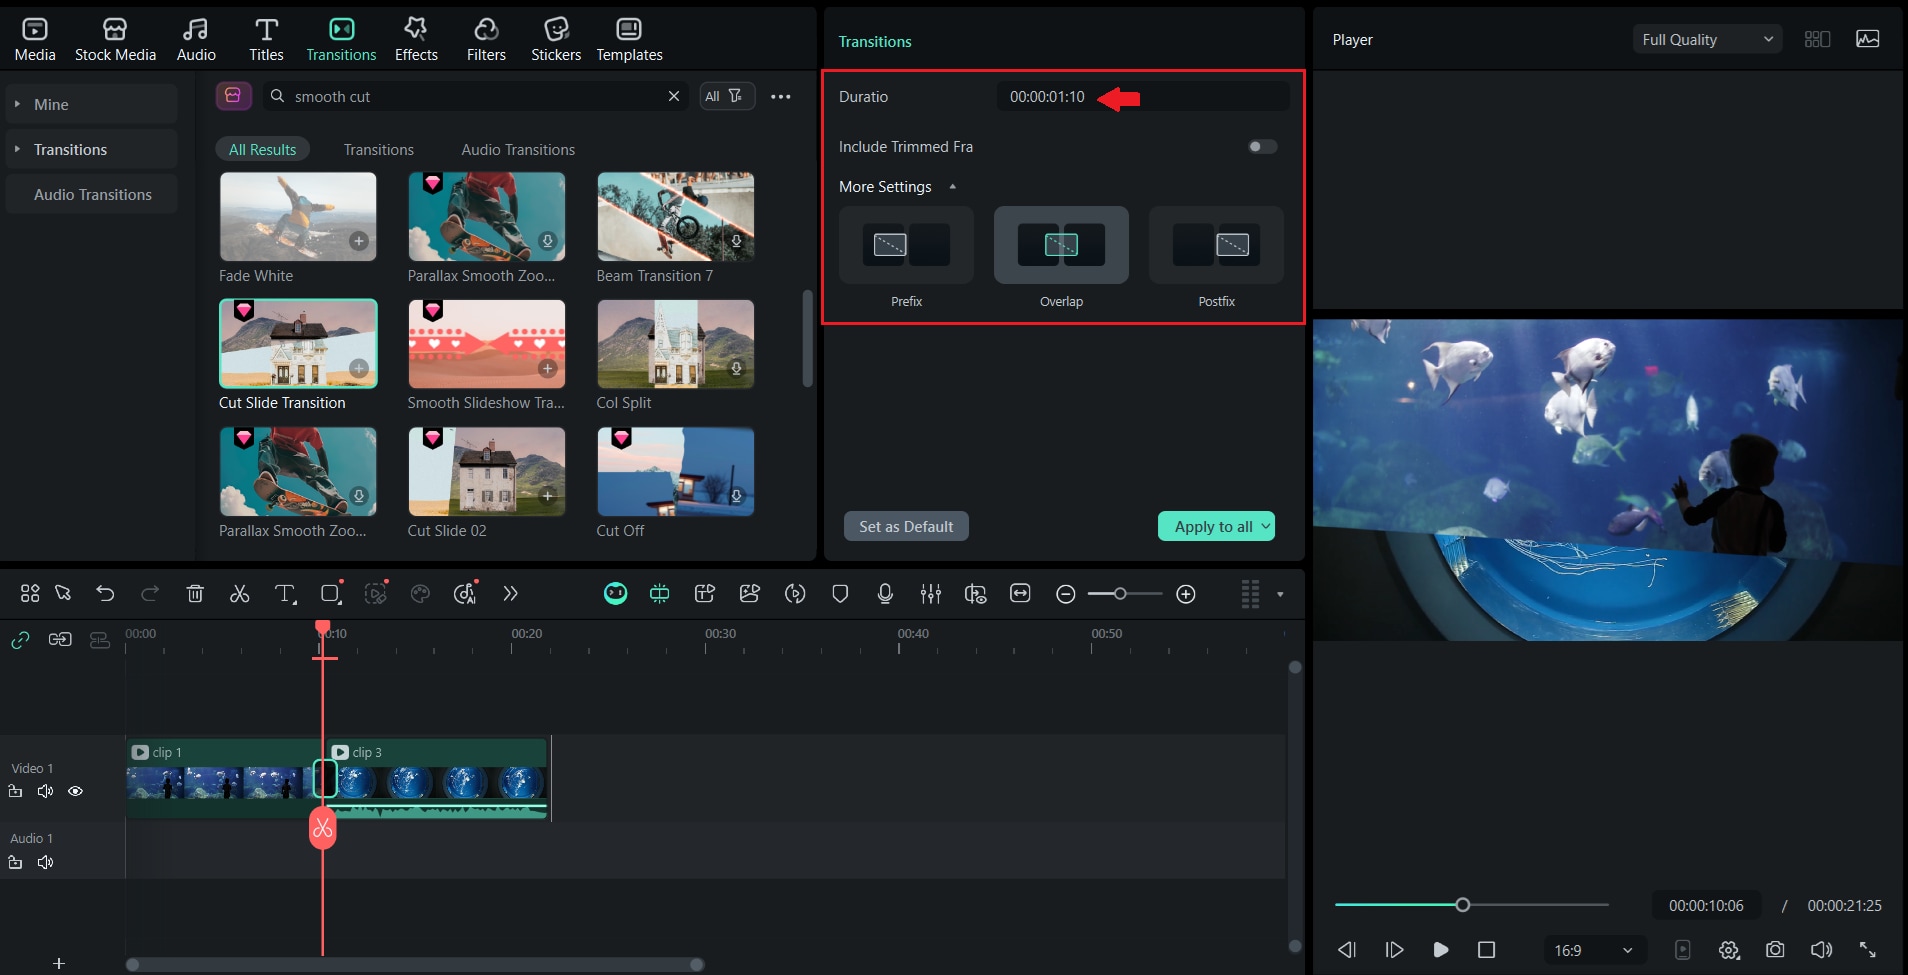
Task: Mute the Audio 1 track
Action: click(x=45, y=862)
